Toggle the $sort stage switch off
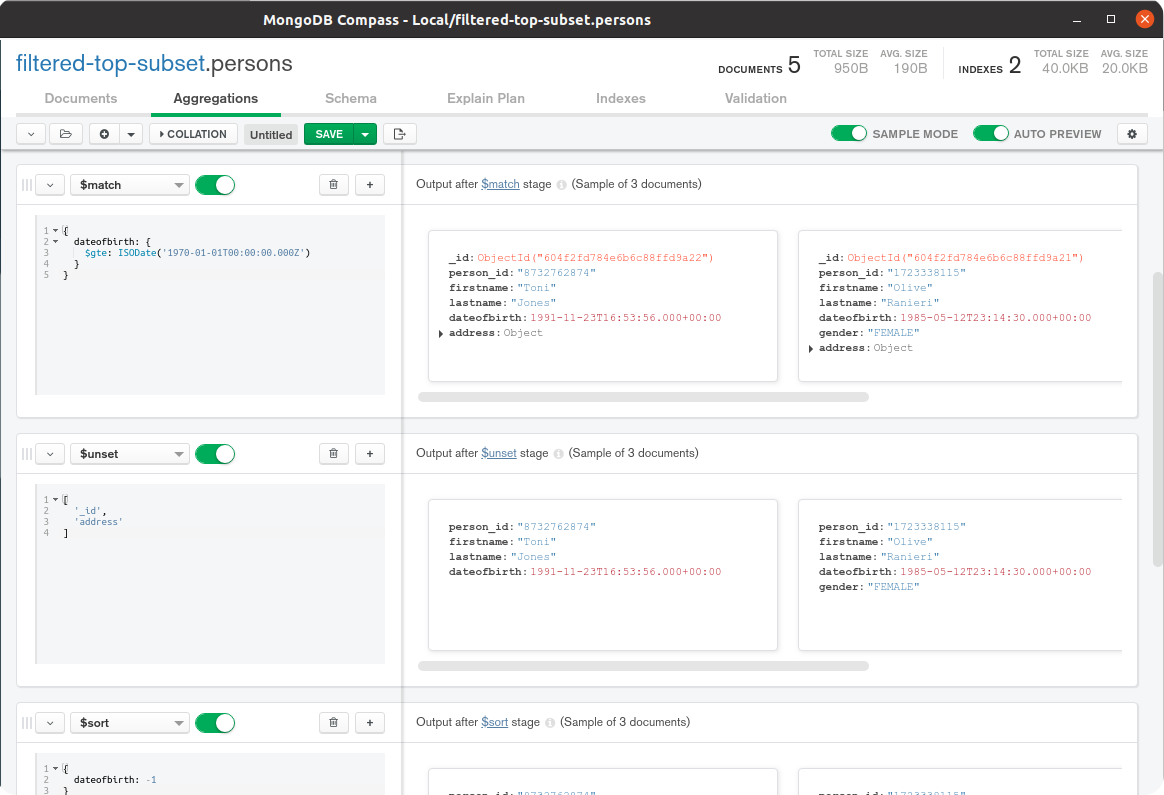The height and width of the screenshot is (795, 1164). [x=215, y=722]
